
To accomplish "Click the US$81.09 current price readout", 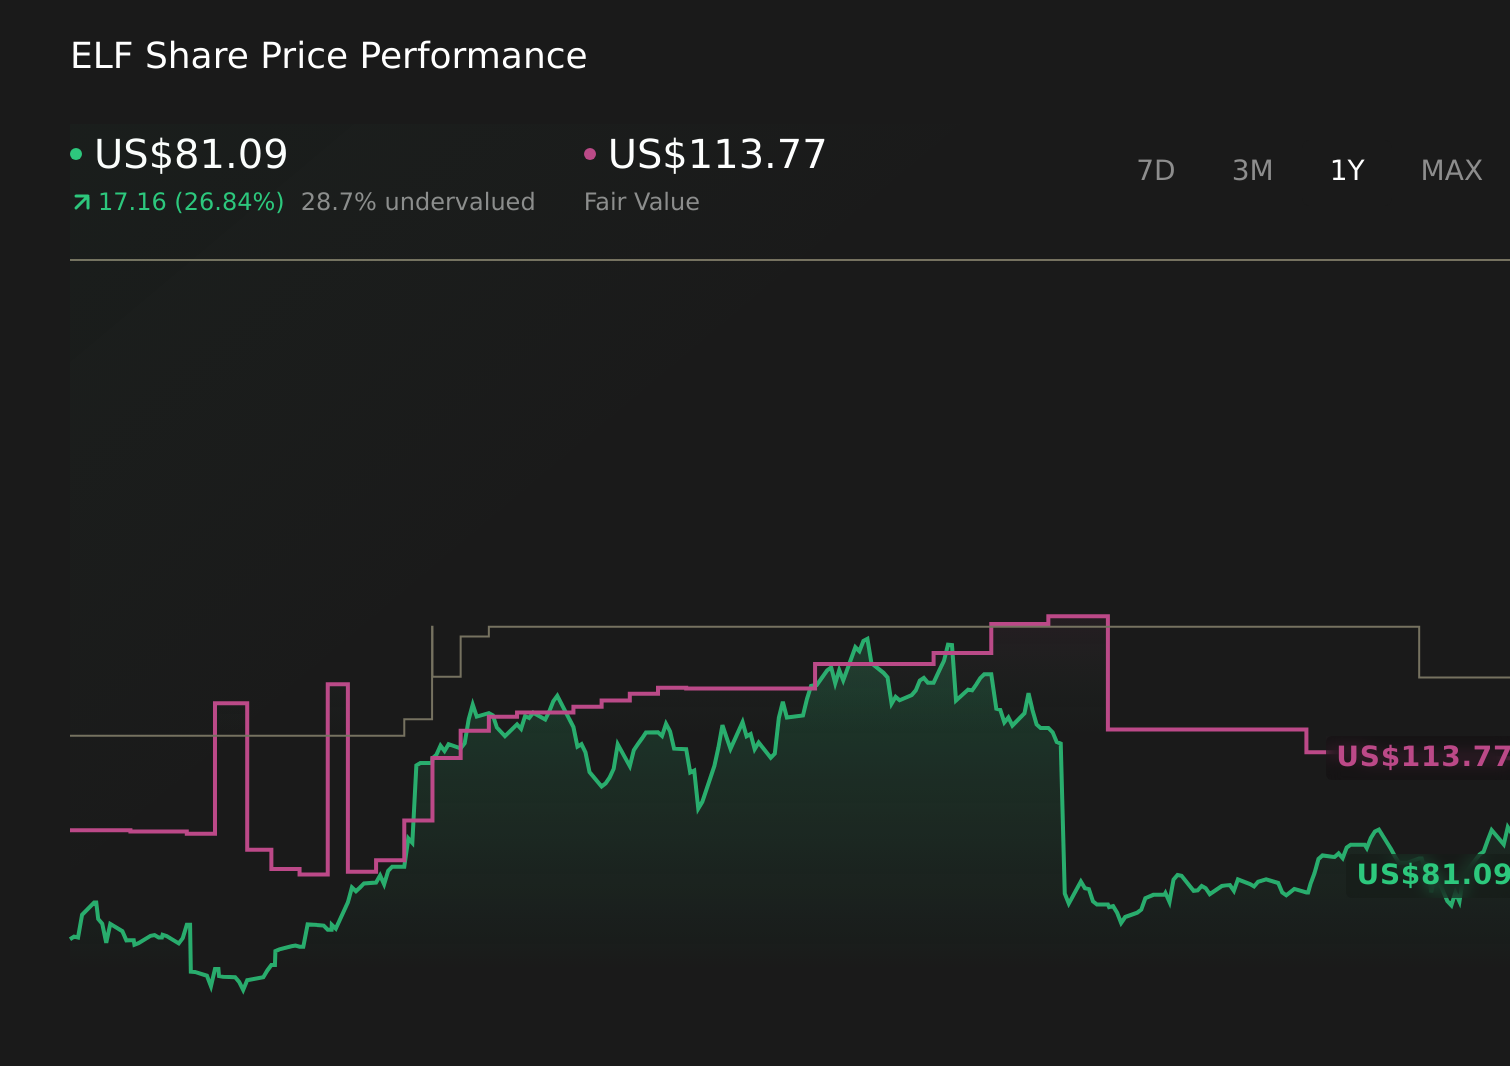I will coord(190,153).
